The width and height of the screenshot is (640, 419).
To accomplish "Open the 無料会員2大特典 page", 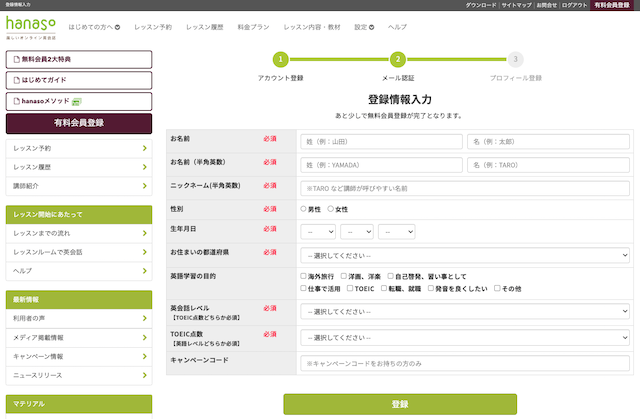I will (79, 60).
